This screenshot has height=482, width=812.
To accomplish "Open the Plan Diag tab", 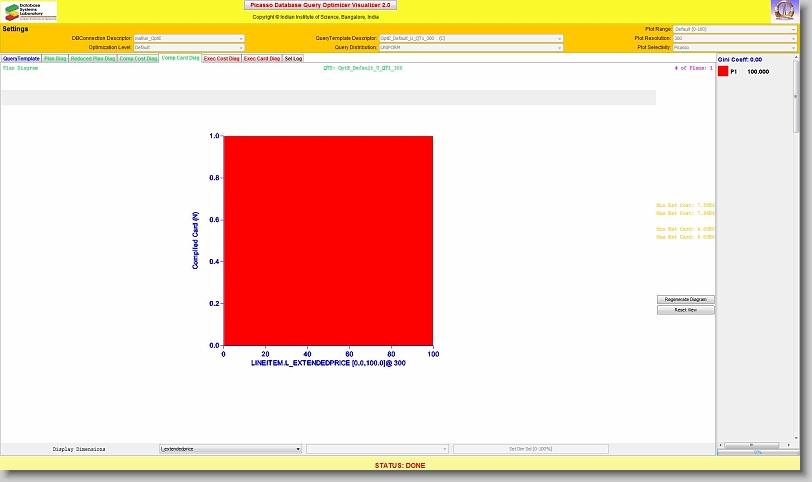I will (55, 58).
